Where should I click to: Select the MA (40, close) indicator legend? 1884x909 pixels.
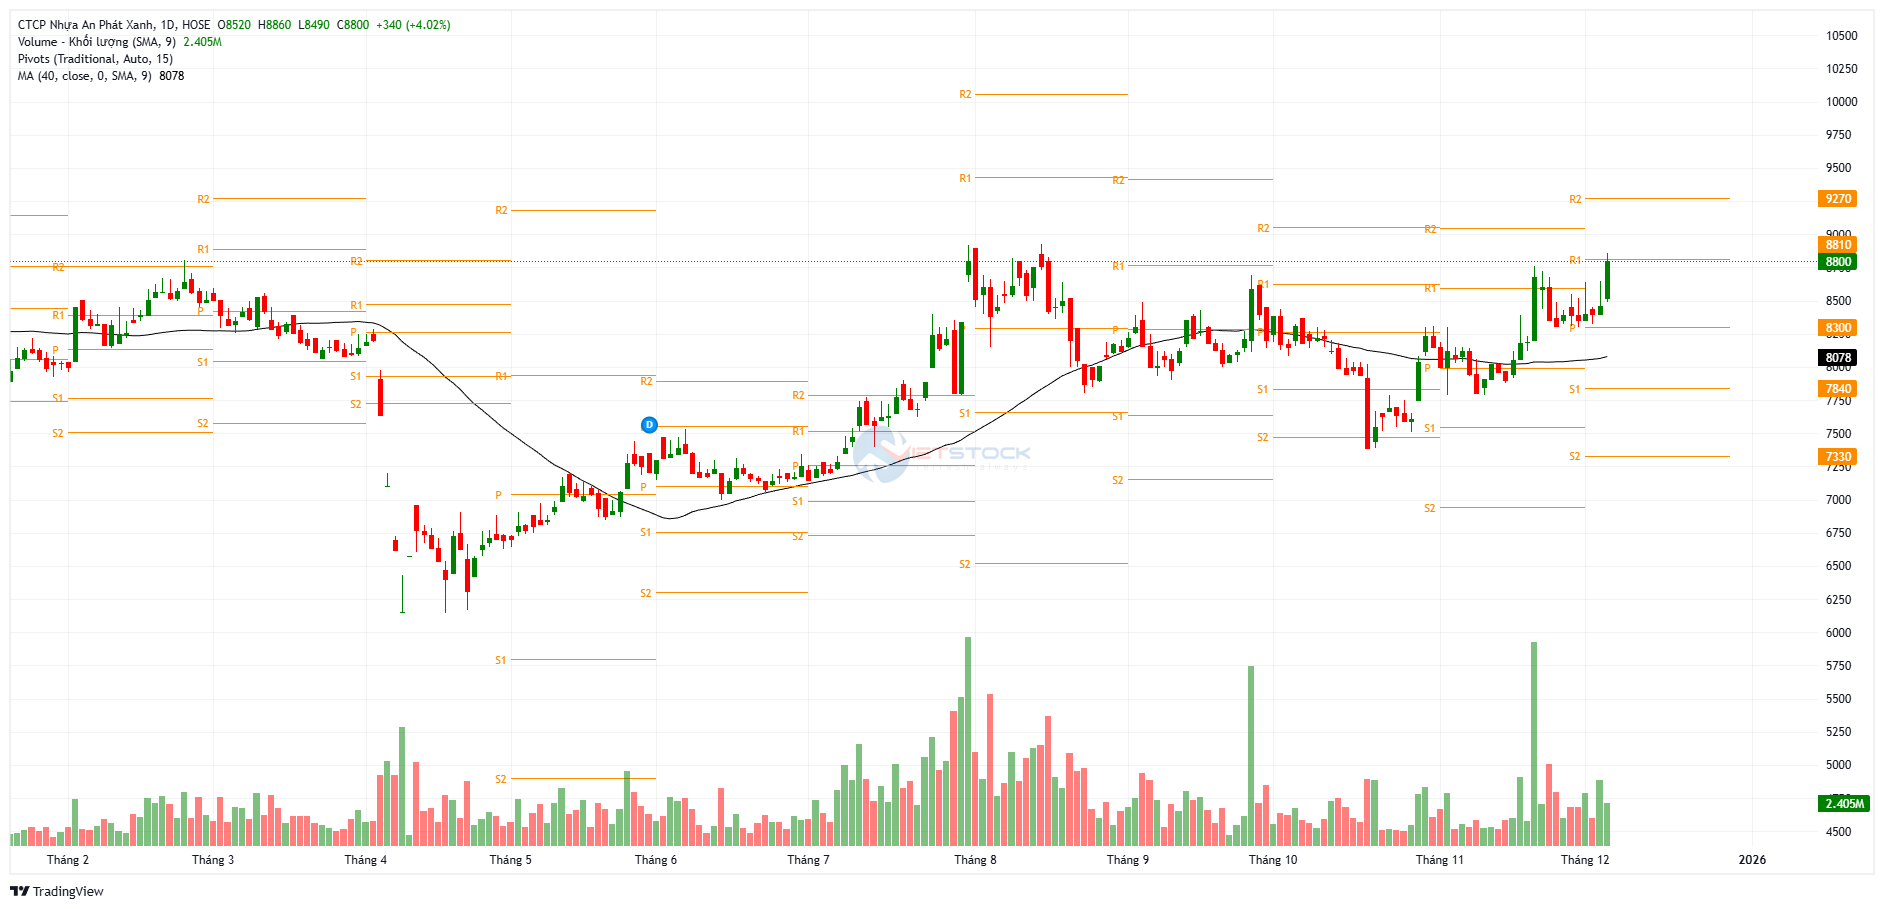coord(85,76)
